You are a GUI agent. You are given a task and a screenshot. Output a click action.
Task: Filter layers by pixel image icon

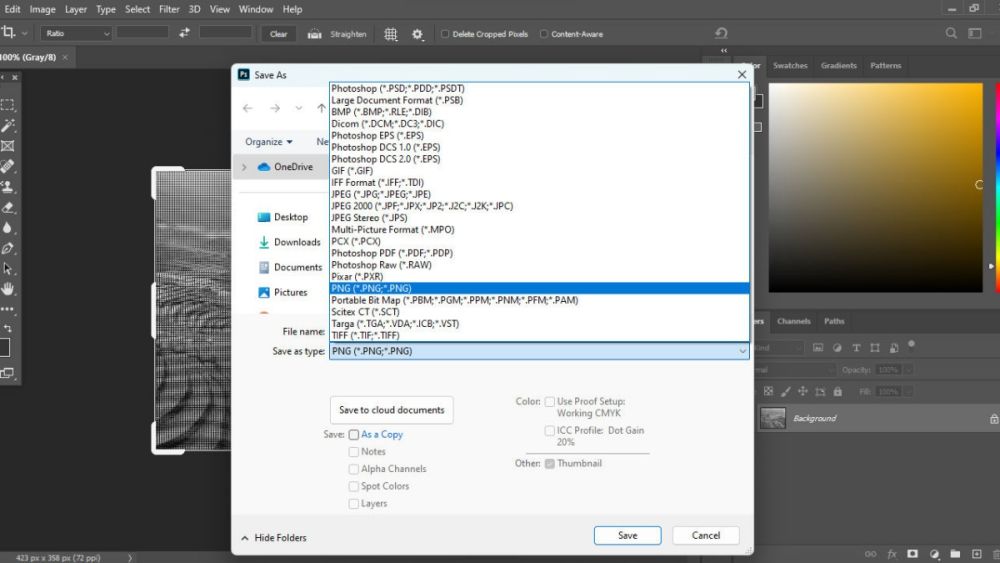click(x=818, y=347)
